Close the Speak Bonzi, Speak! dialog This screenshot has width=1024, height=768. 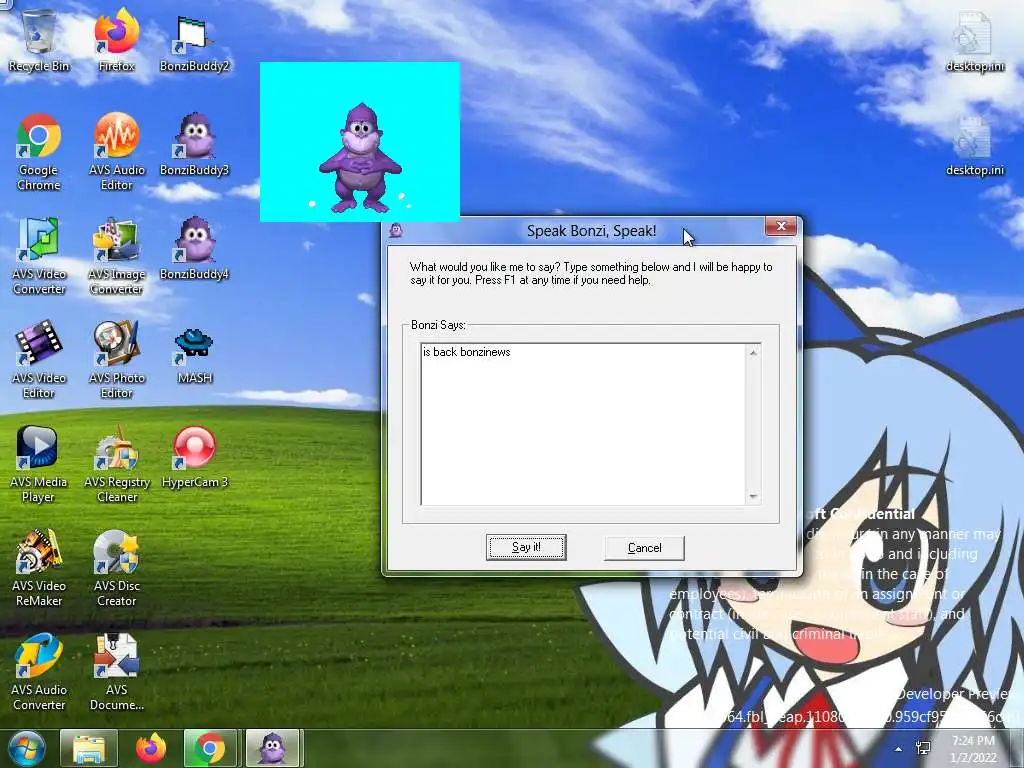[x=781, y=226]
